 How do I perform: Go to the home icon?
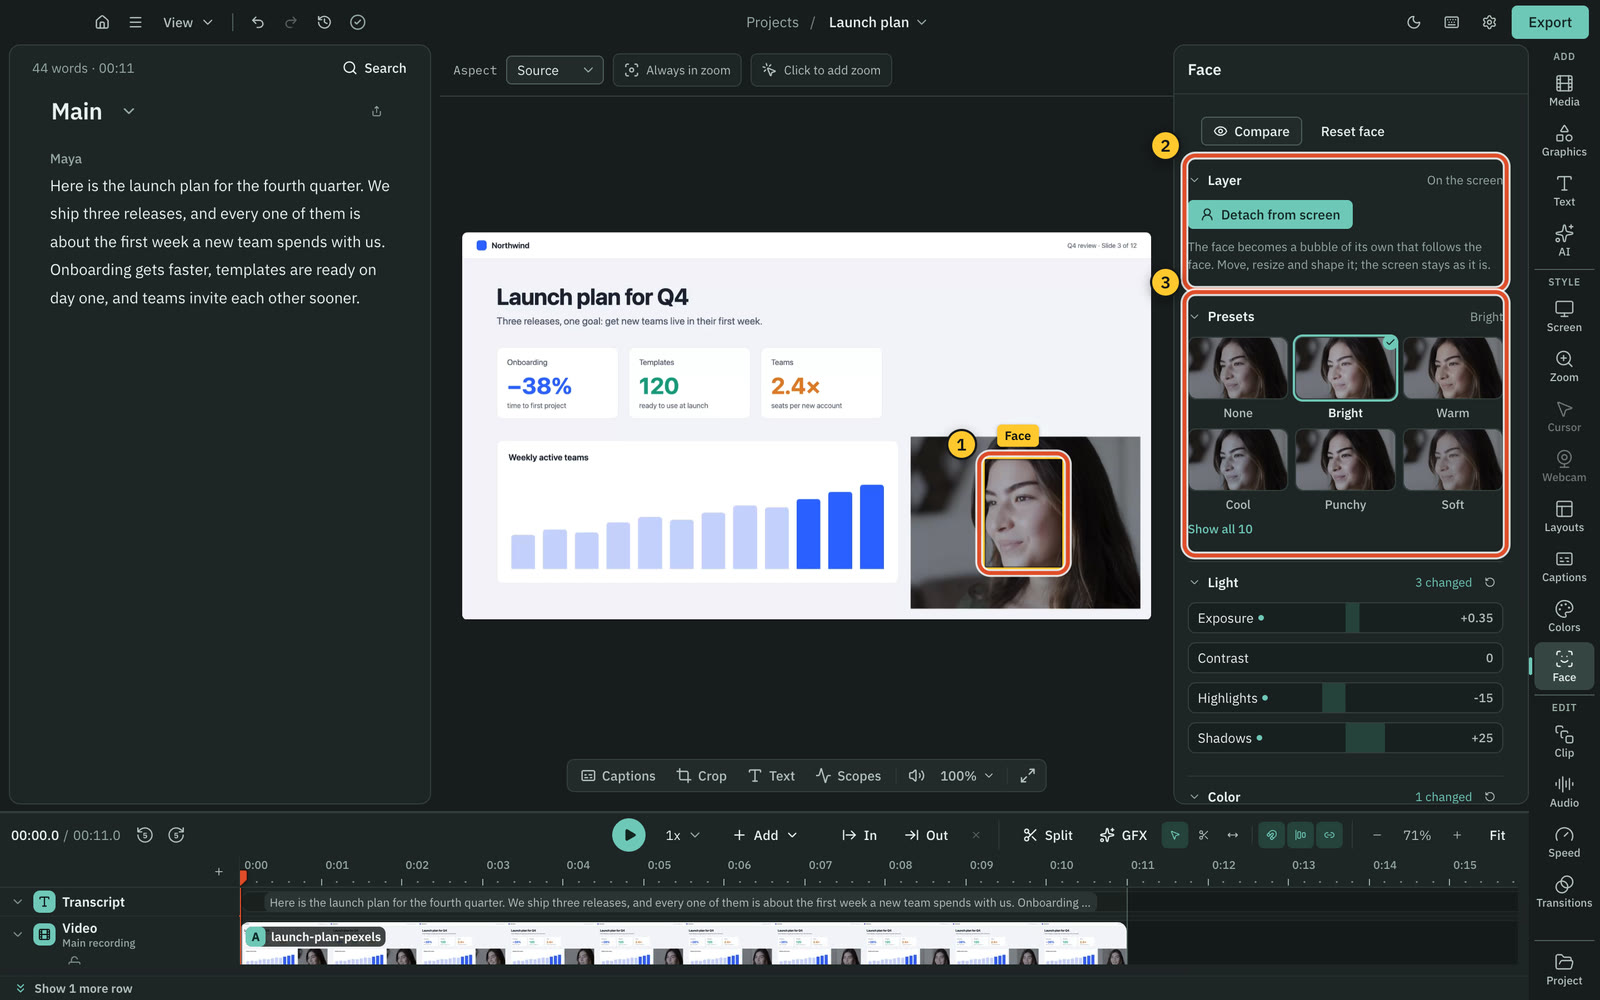tap(102, 22)
